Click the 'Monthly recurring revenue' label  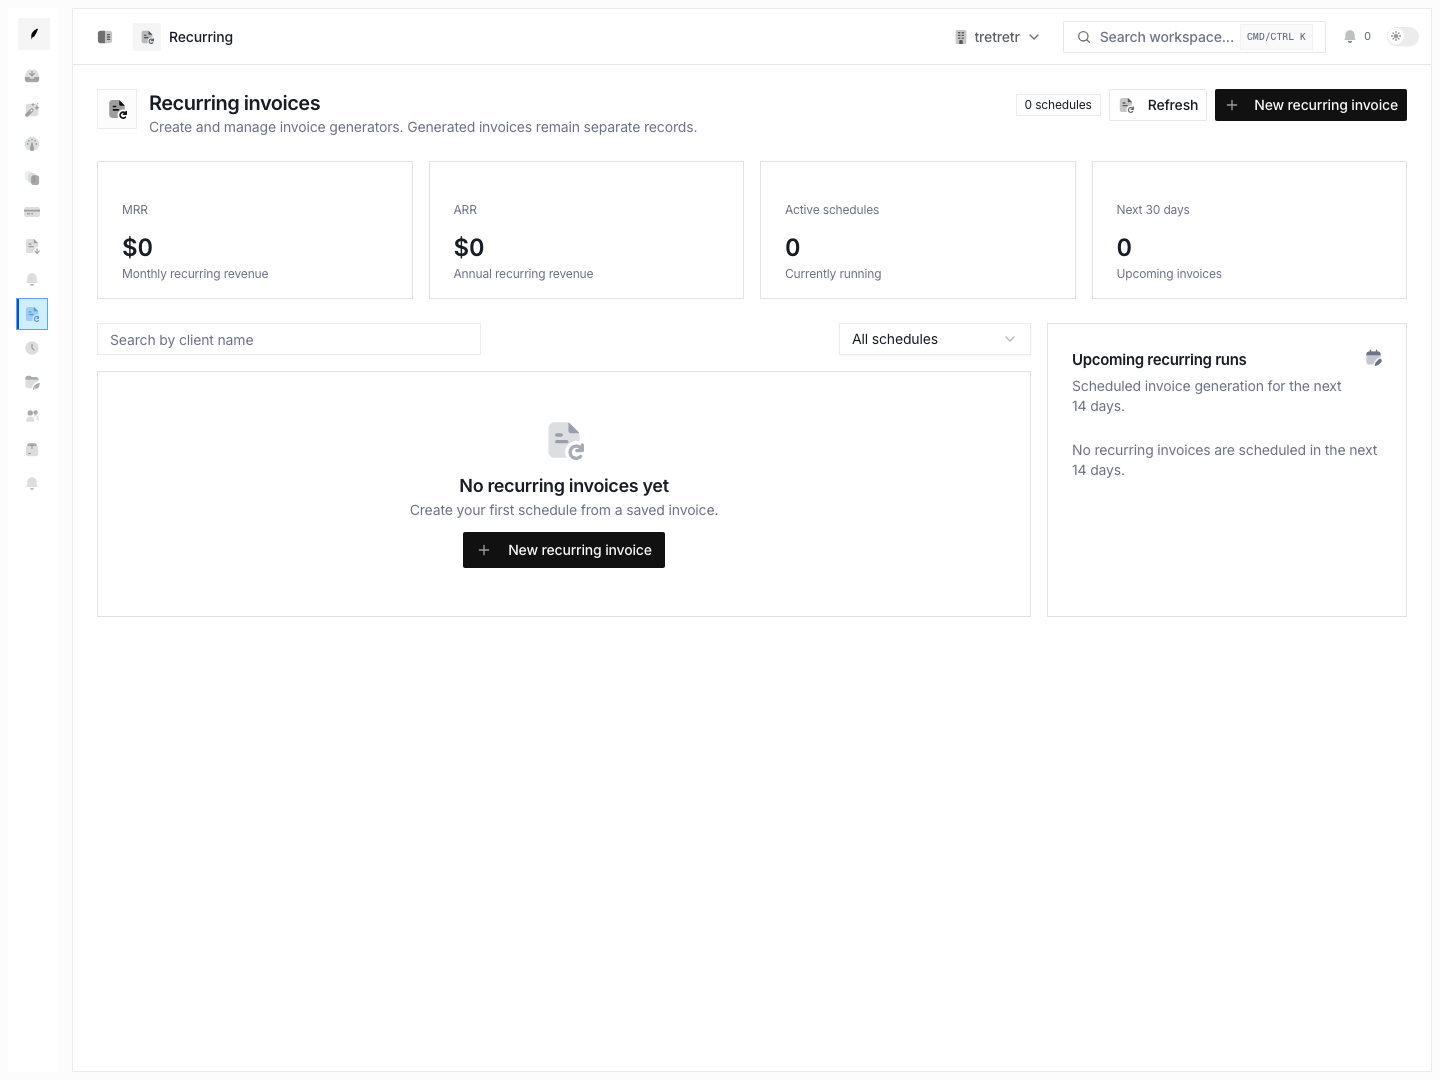coord(195,274)
